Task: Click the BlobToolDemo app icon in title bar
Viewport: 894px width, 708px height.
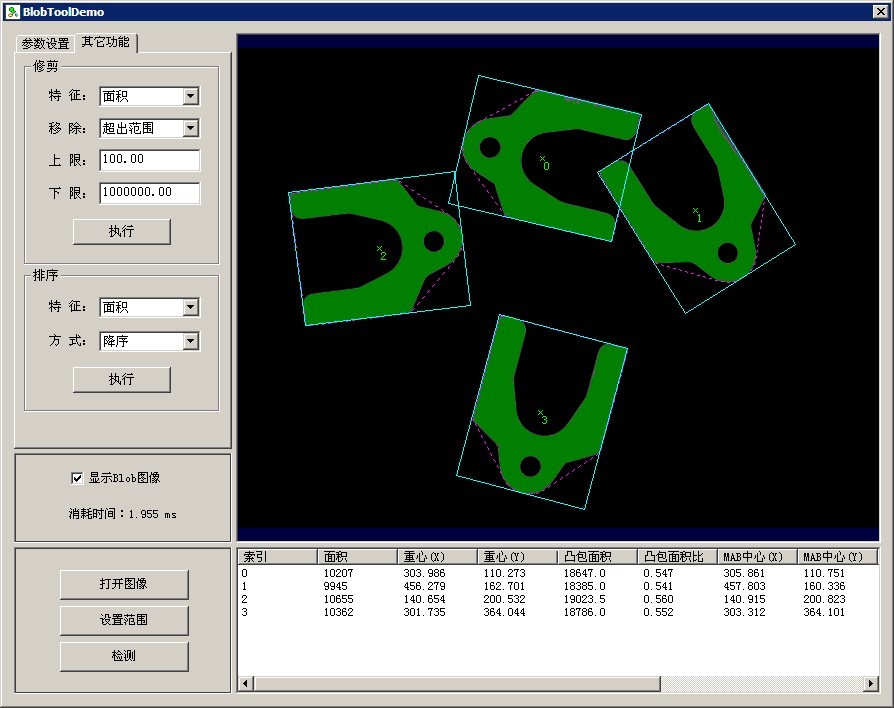Action: [12, 11]
